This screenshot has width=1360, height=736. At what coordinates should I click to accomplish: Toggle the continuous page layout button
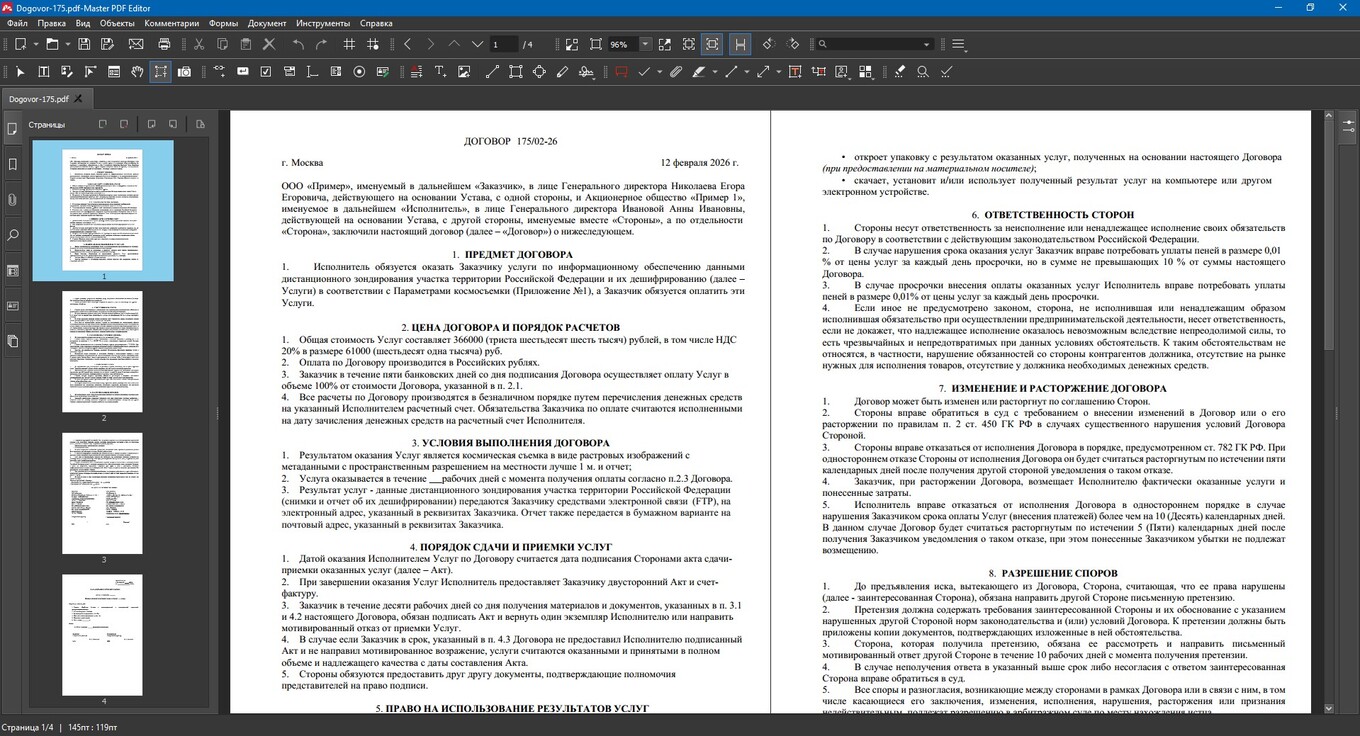(x=740, y=44)
